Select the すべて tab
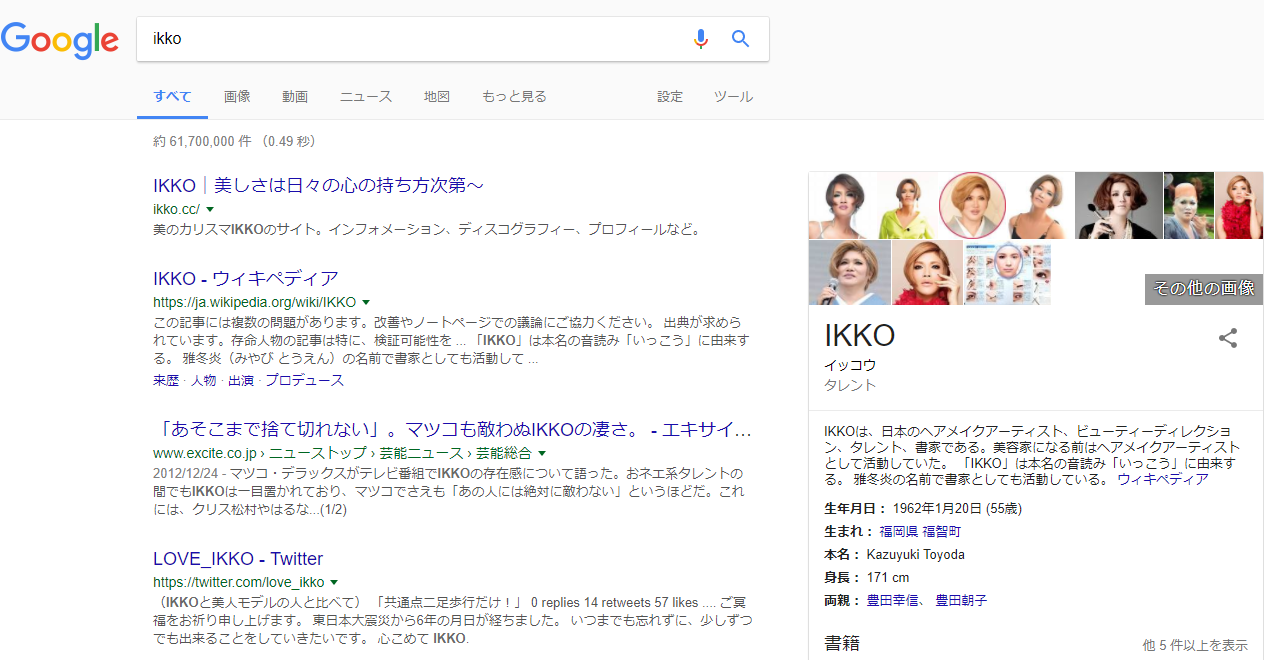The image size is (1264, 660). (172, 97)
